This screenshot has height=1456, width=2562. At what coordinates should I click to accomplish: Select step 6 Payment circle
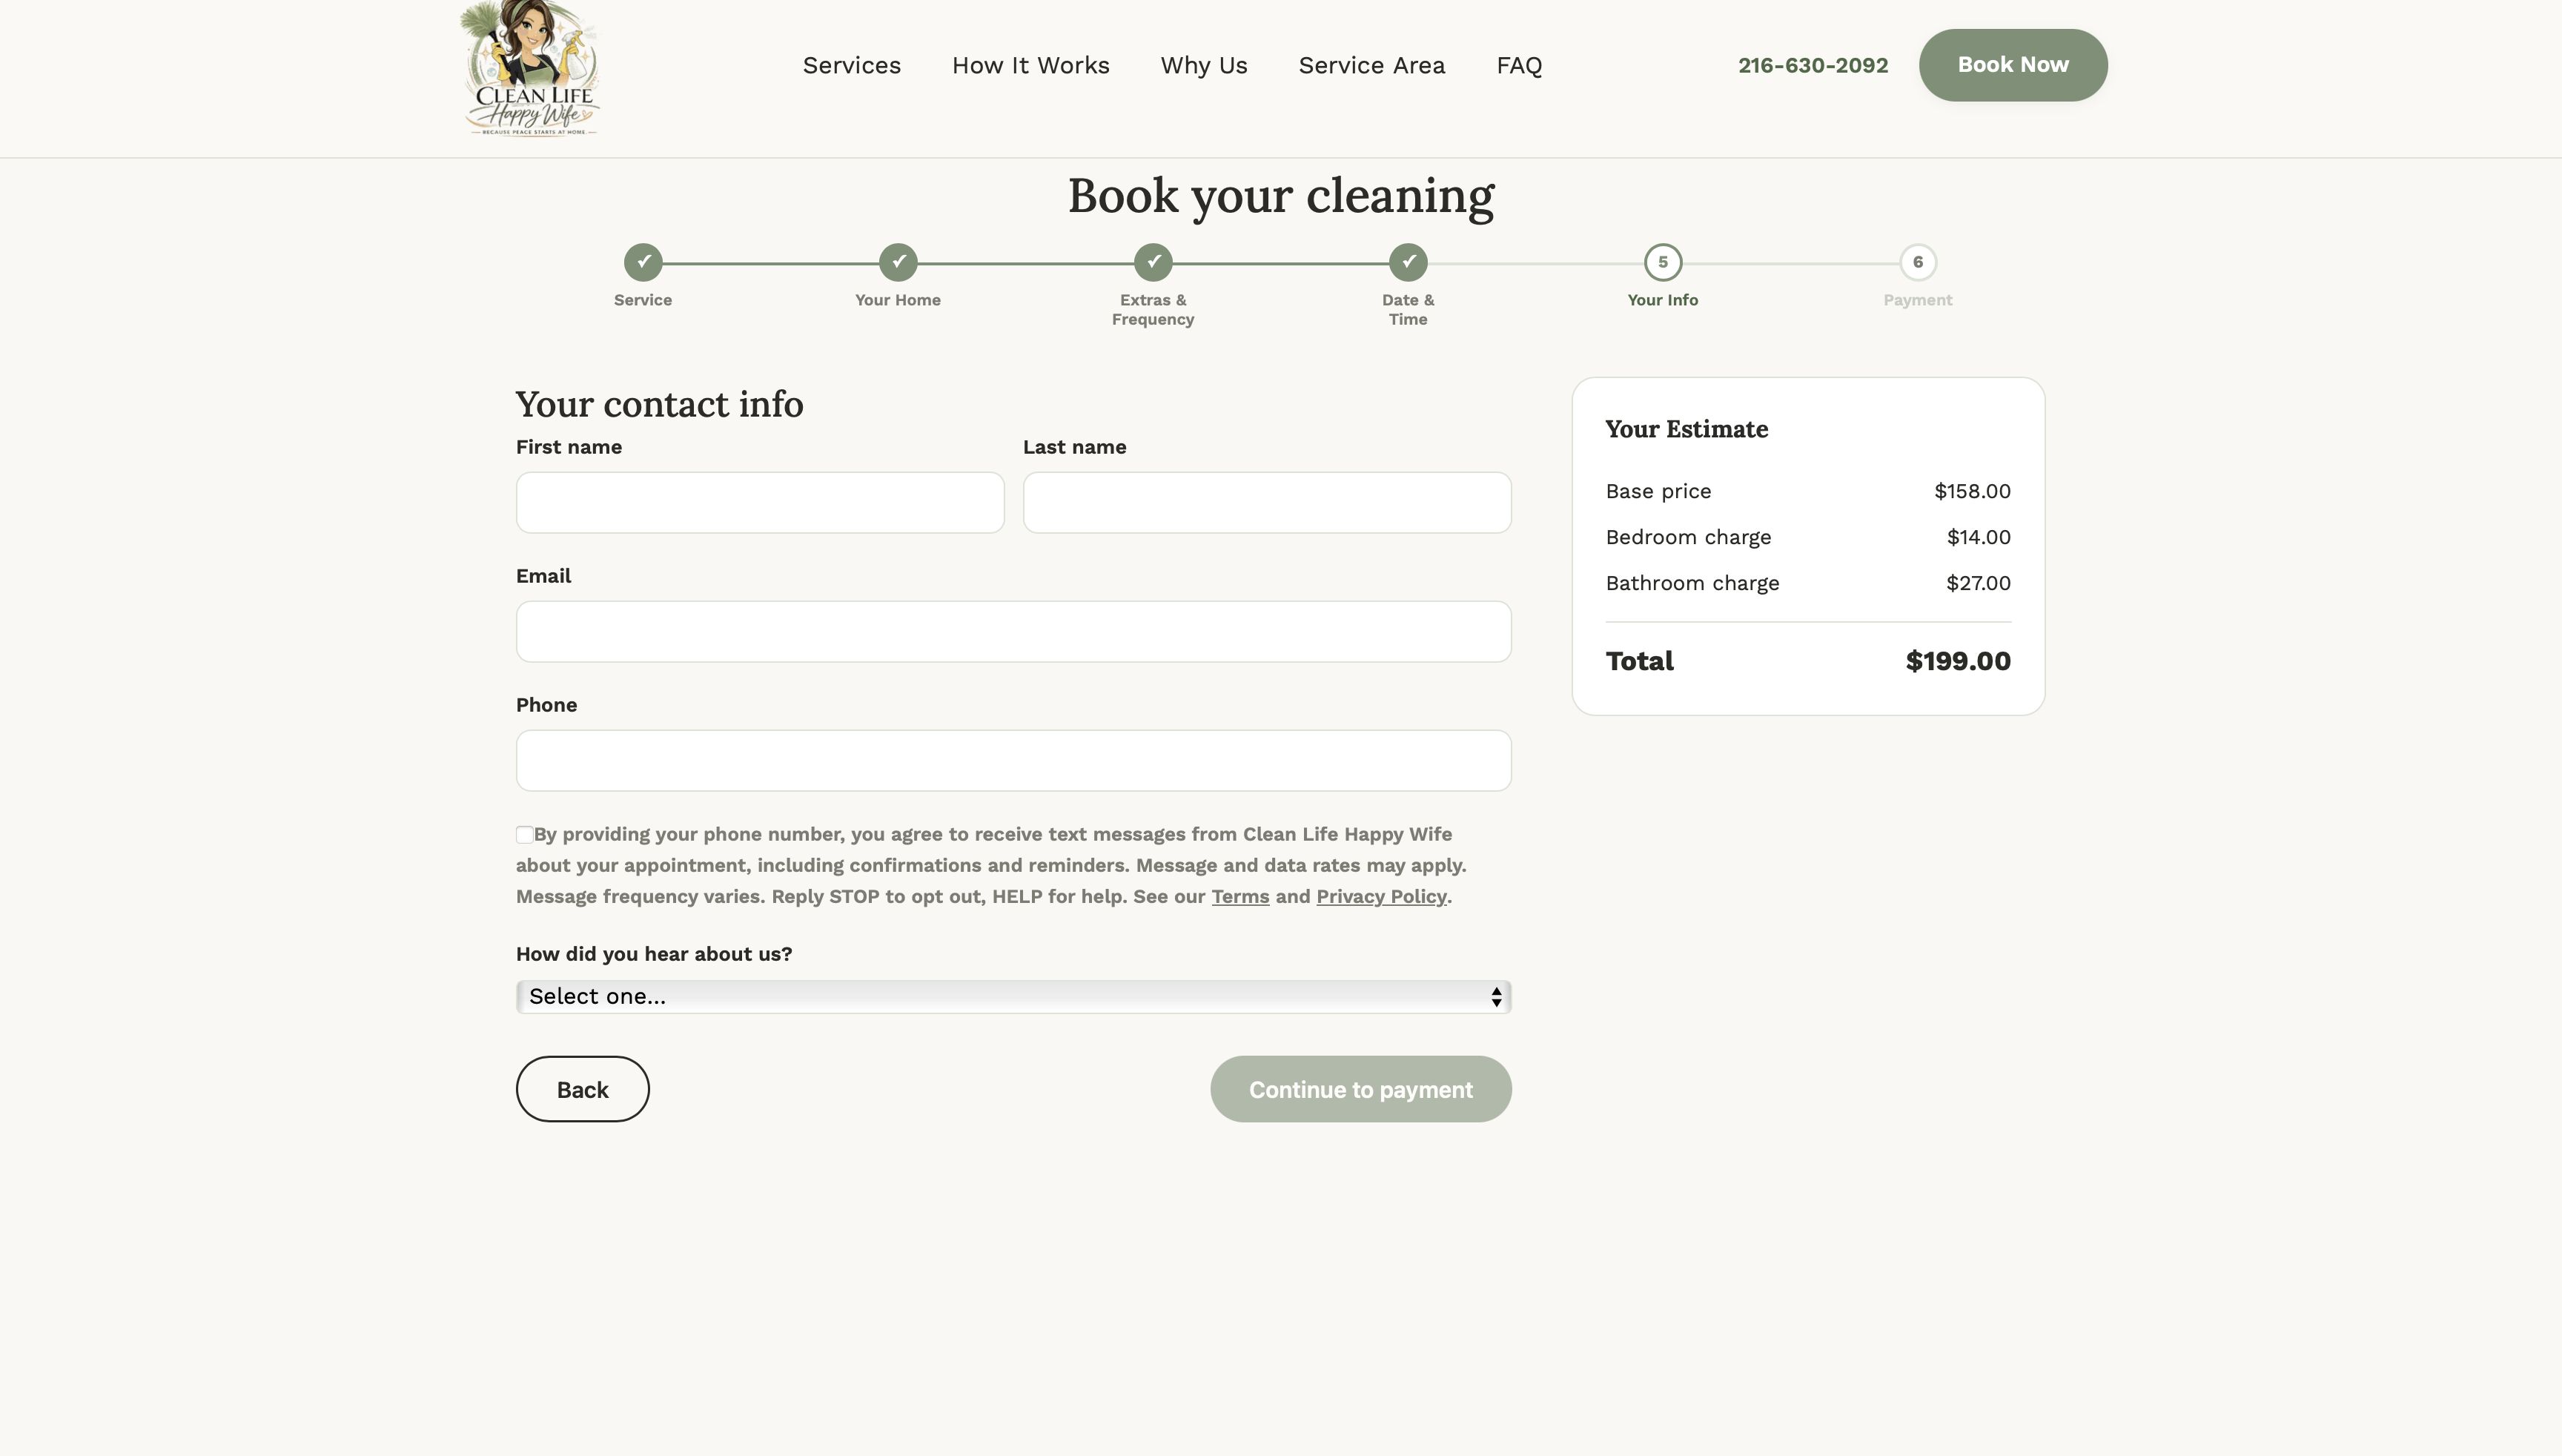(1918, 263)
